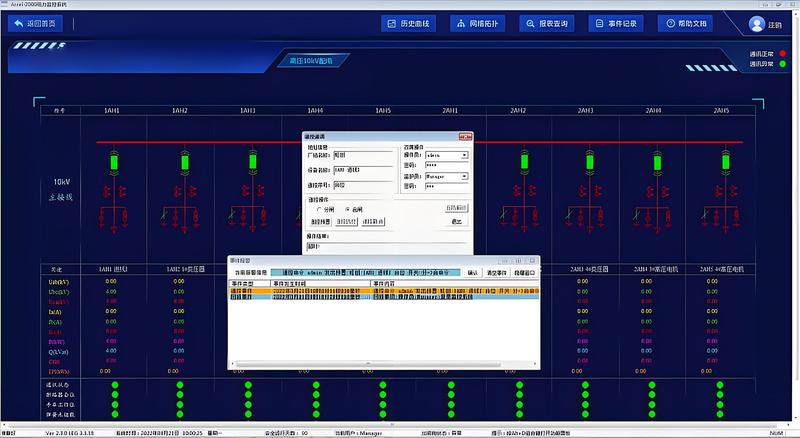Open 报表查询 report query
800x438 pixels.
[548, 23]
